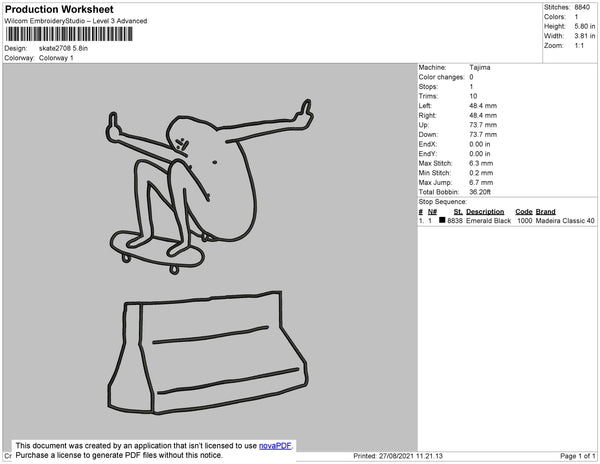Click the 'Colorway 1' value
Viewport: 600px width, 464px height.
pos(56,58)
